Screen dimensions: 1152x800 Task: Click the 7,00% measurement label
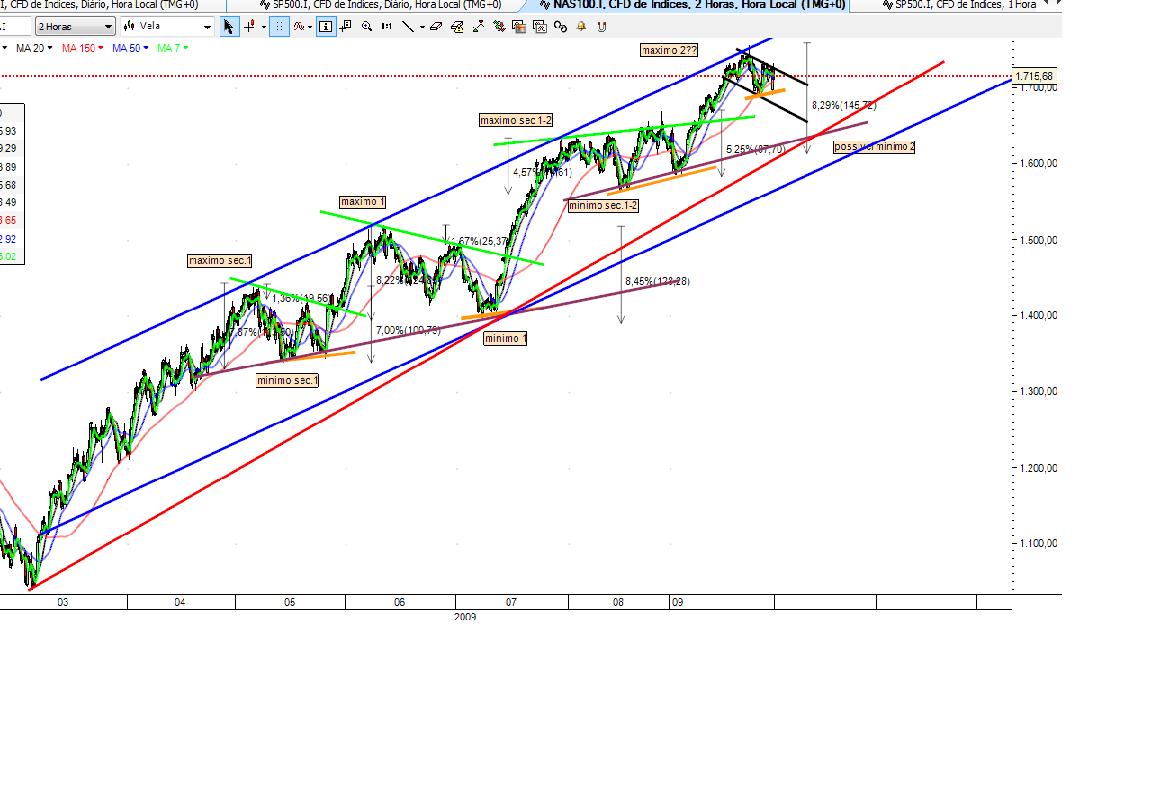coord(408,331)
